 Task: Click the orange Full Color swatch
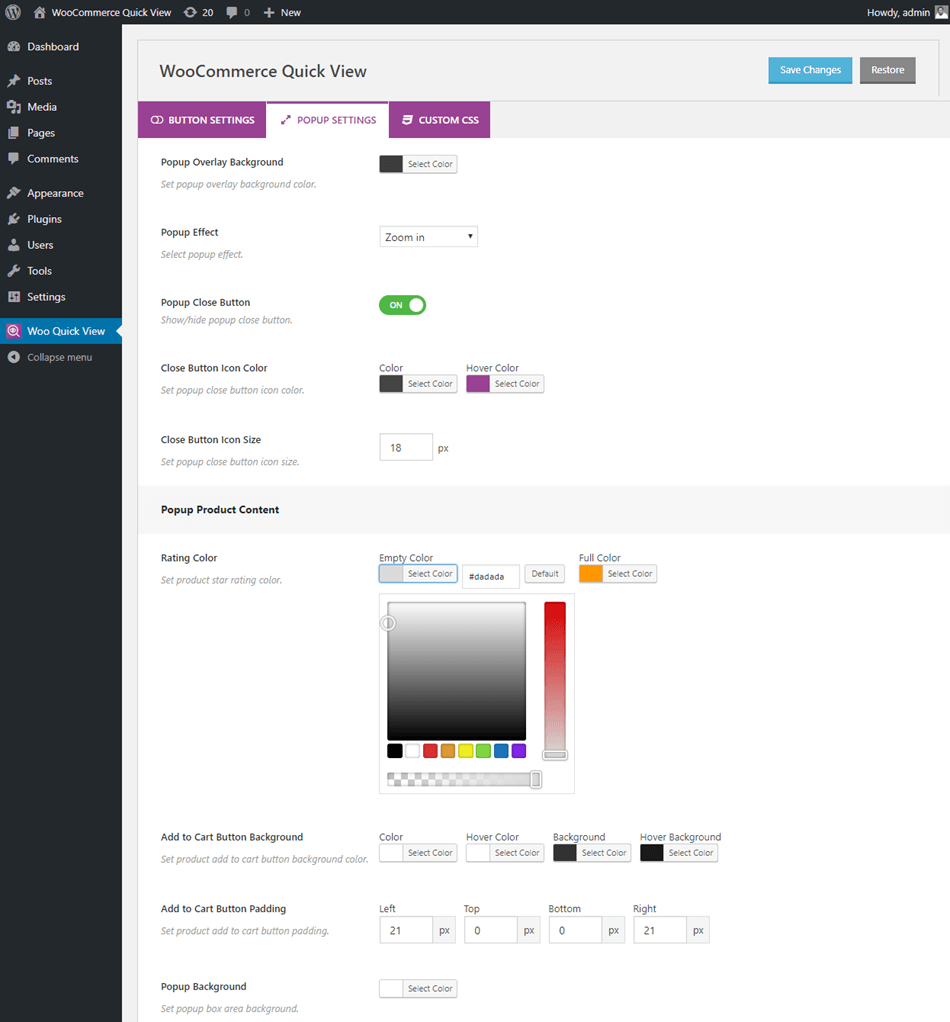coord(591,574)
